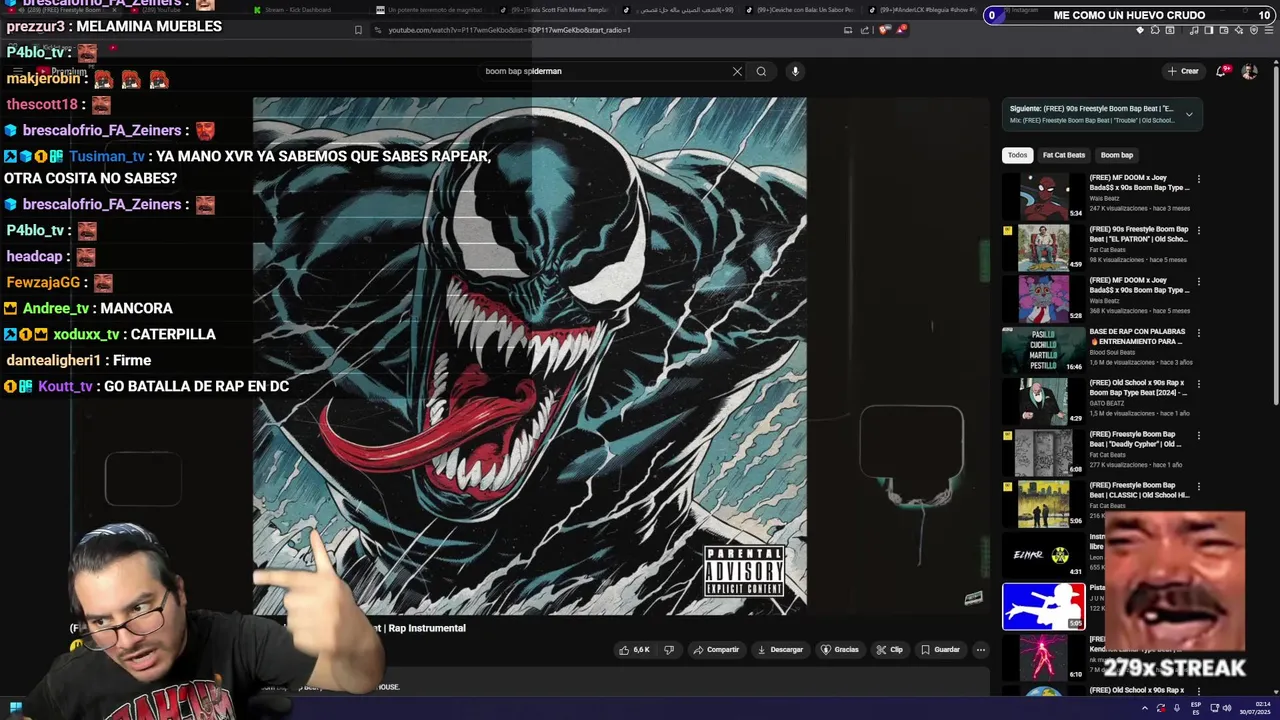
Task: Click the browser address bar URL
Action: (509, 30)
